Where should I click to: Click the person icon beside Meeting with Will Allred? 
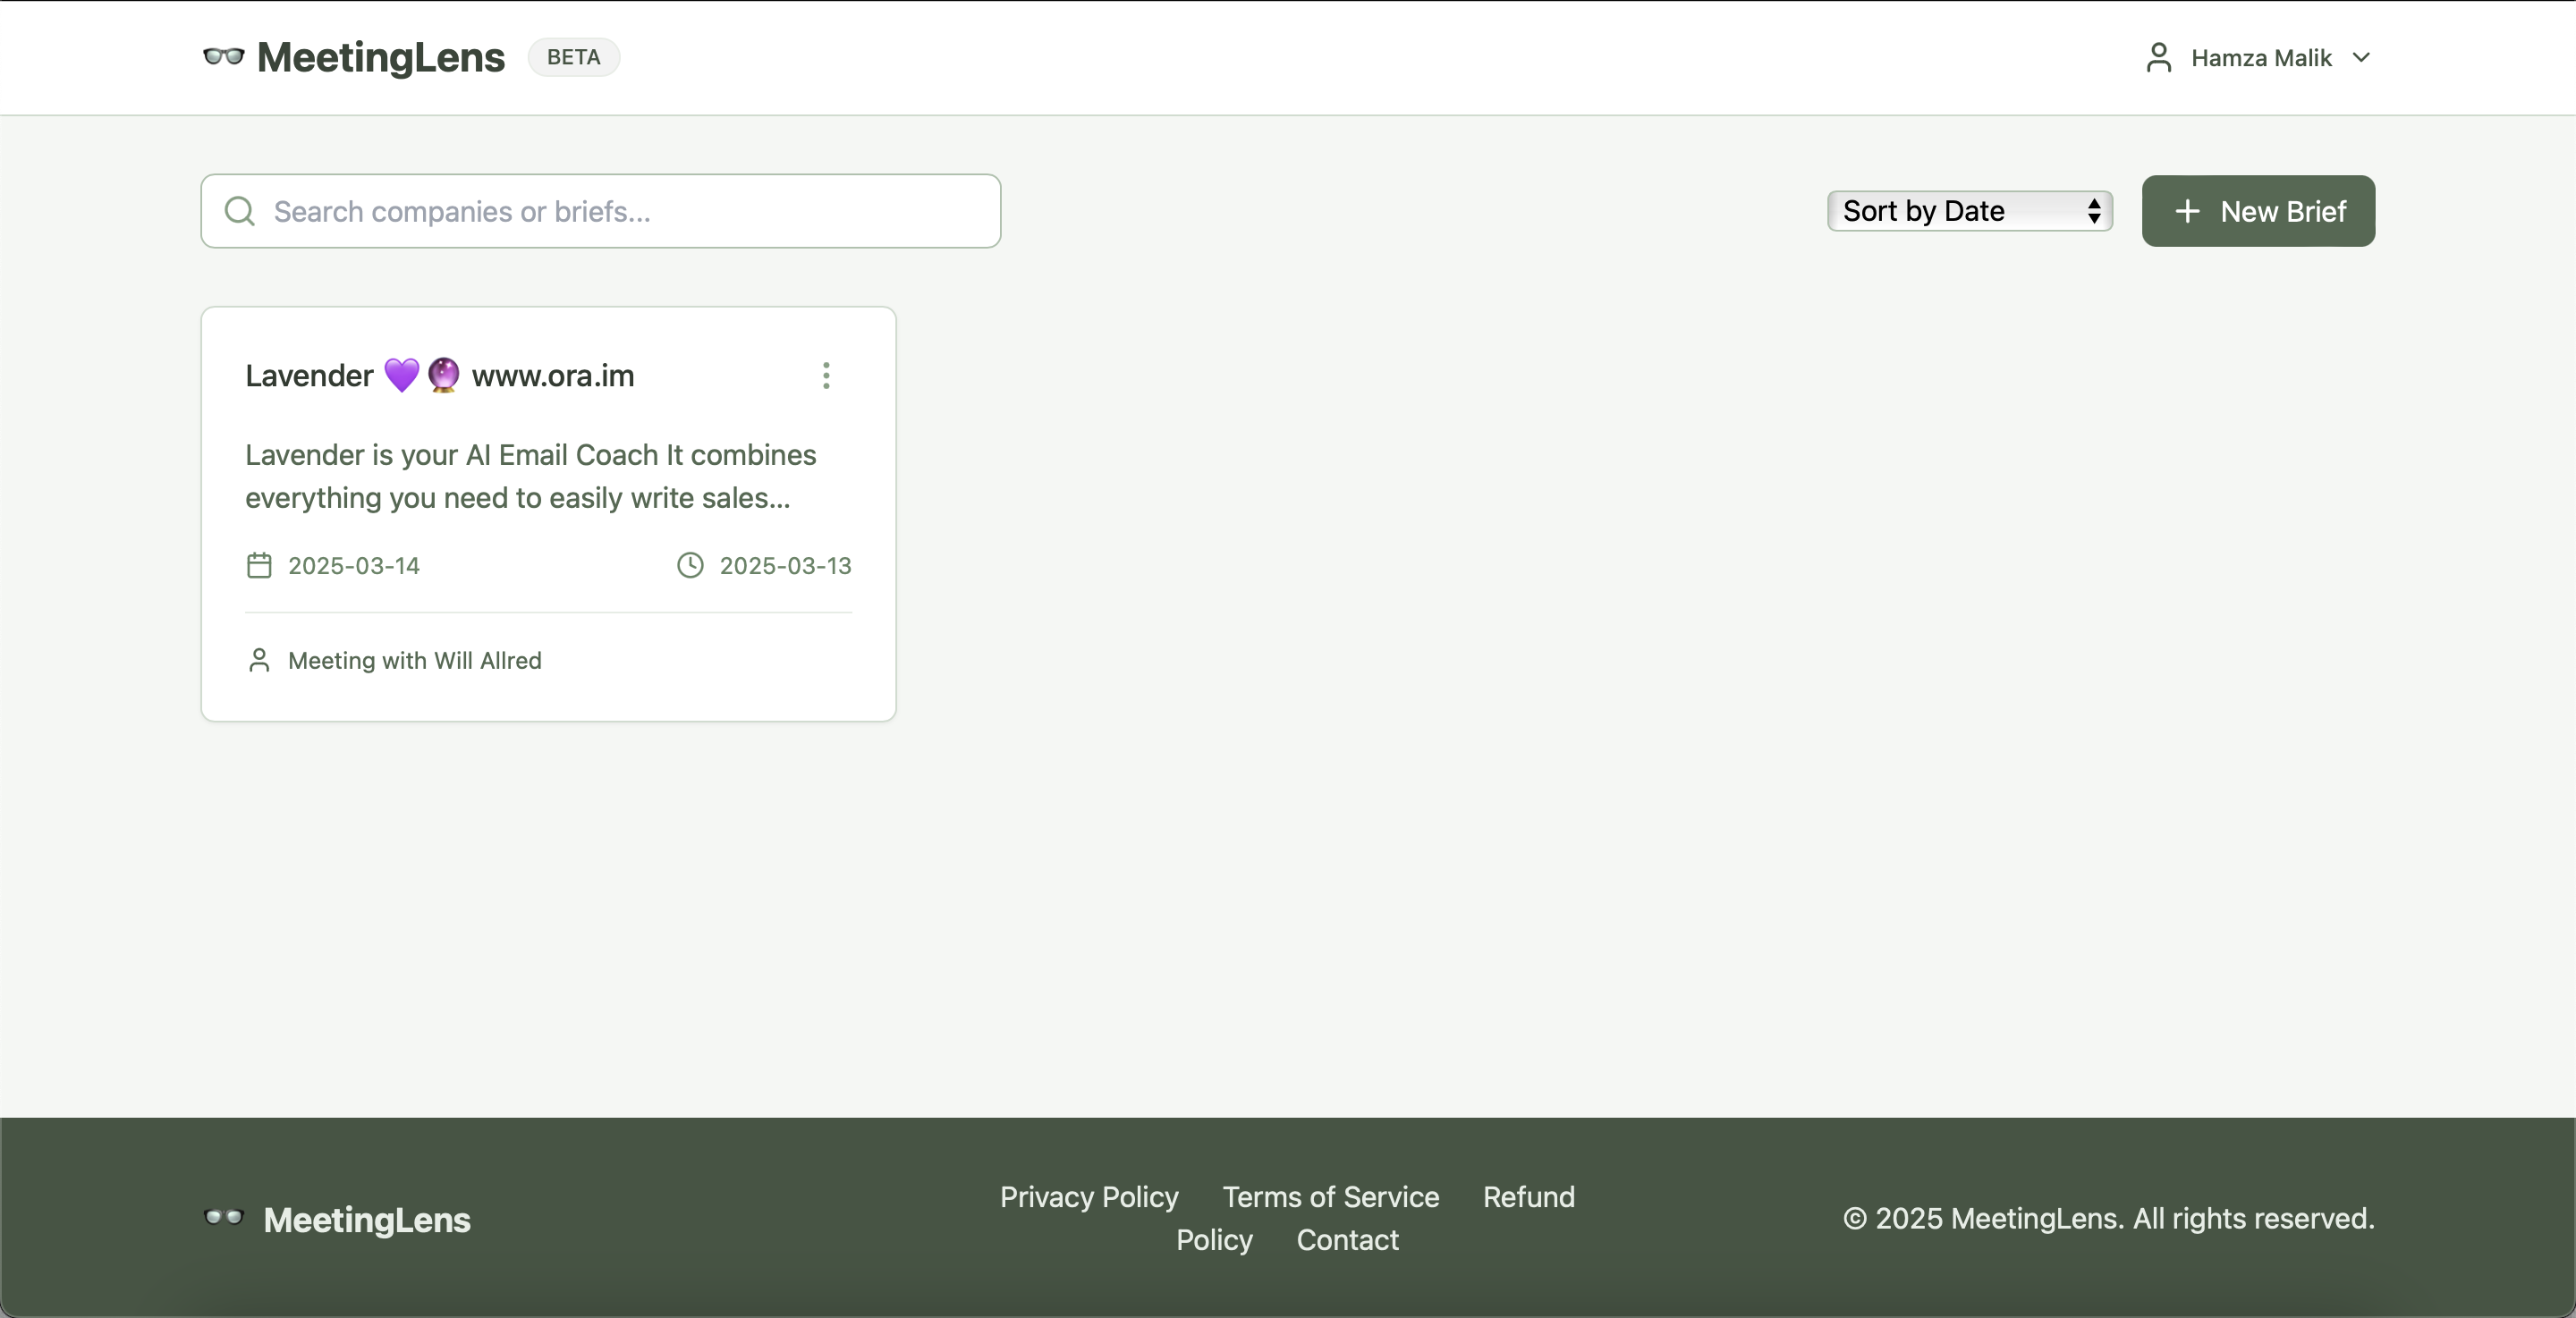point(259,661)
